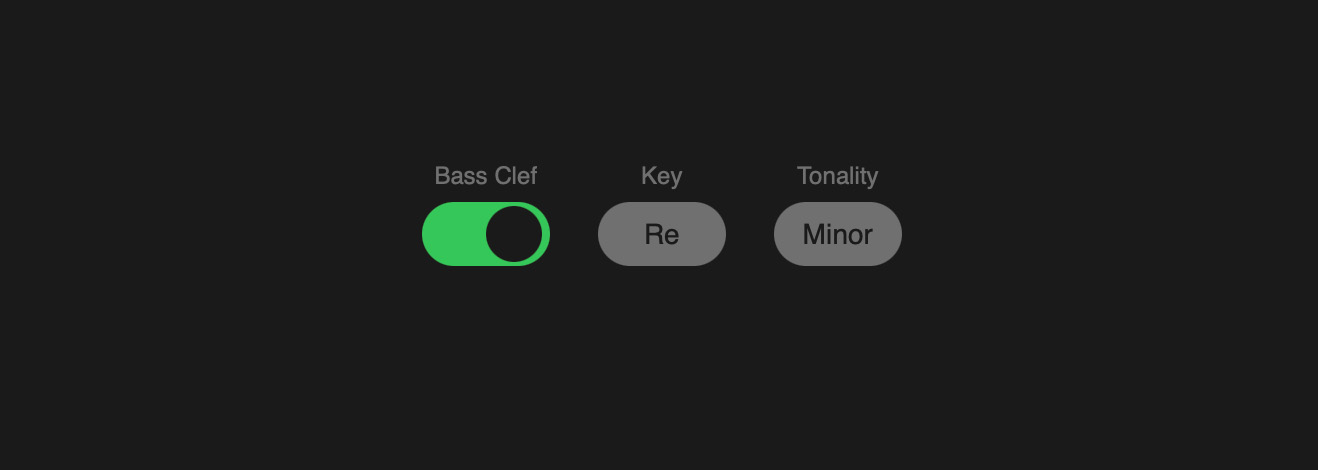1318x470 pixels.
Task: Click the Bass Clef label text
Action: click(x=486, y=176)
